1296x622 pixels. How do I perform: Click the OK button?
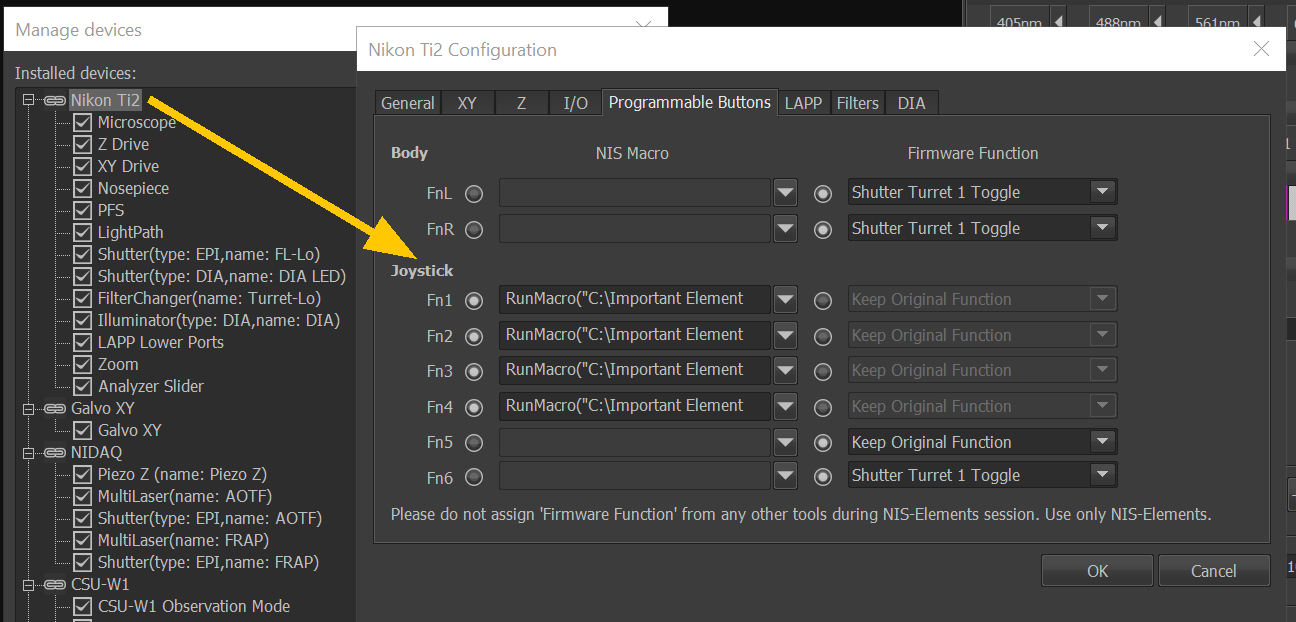[x=1097, y=571]
